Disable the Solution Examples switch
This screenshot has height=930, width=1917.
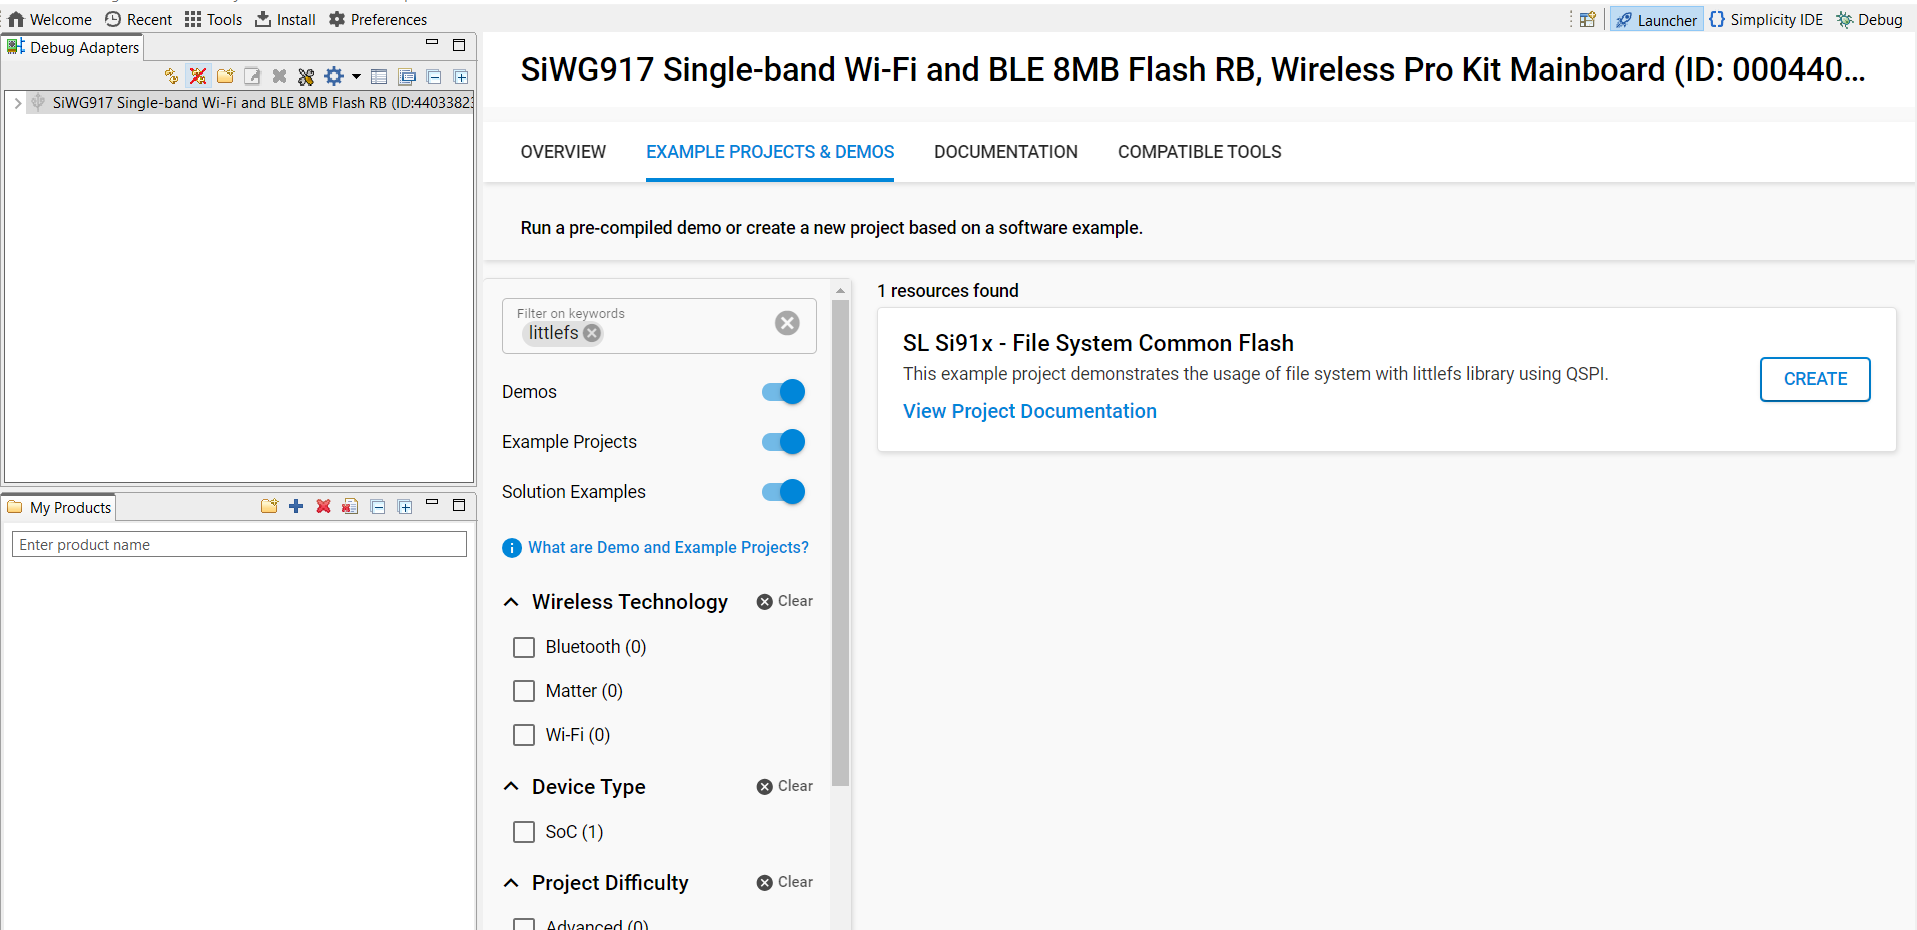coord(783,492)
